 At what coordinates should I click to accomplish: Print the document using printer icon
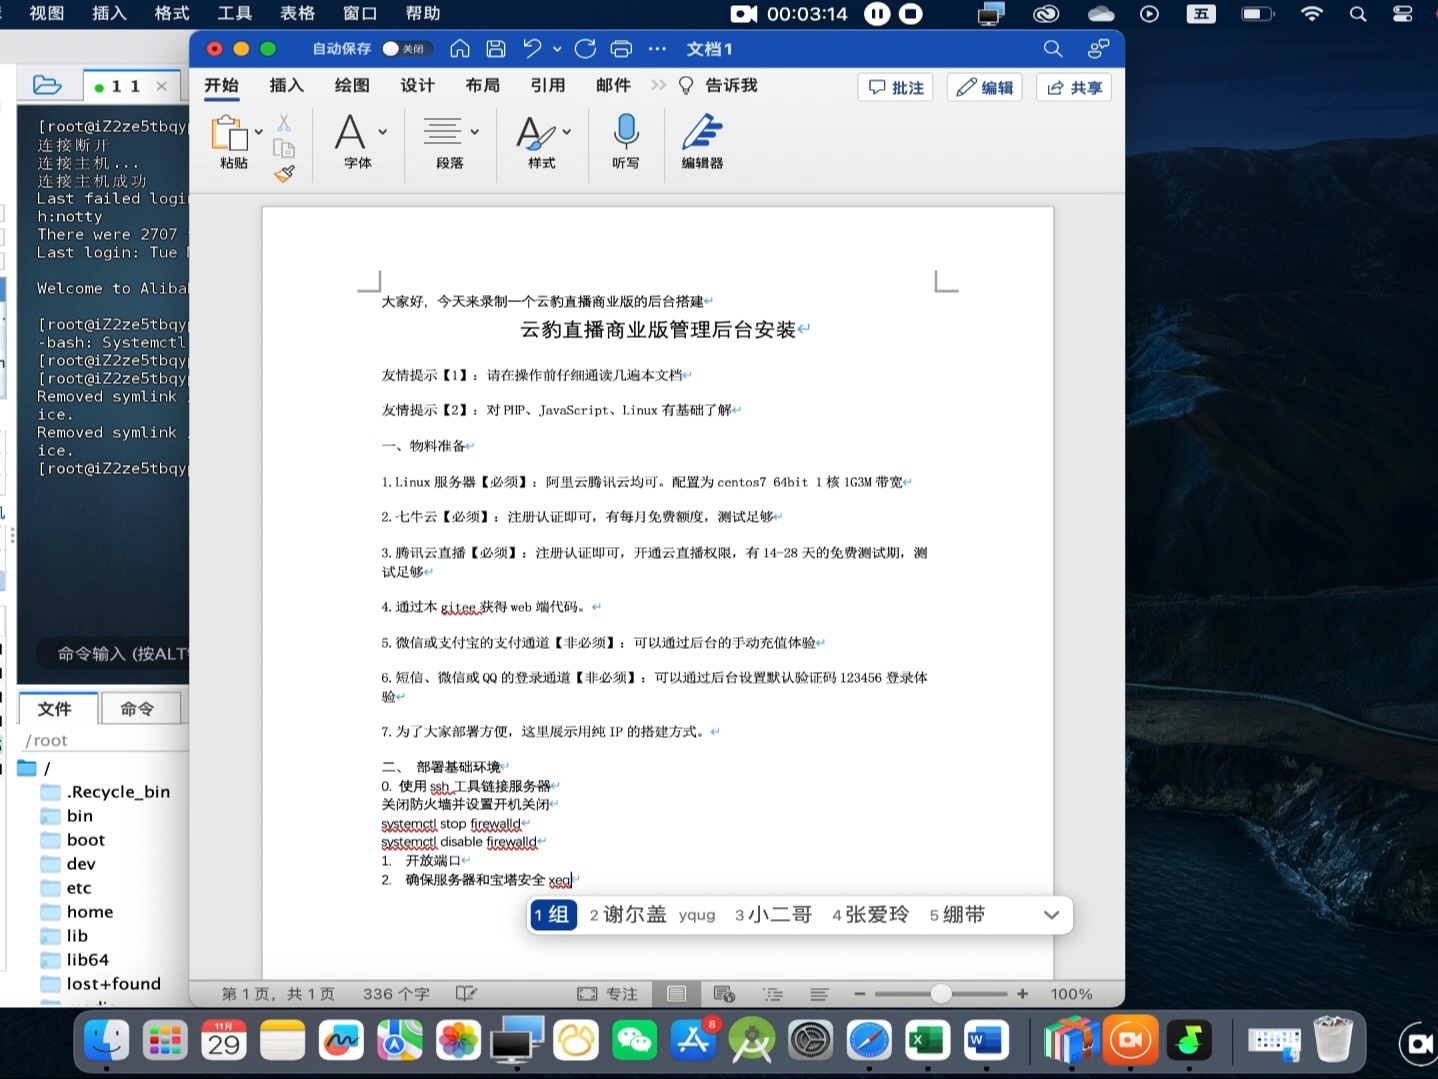621,48
